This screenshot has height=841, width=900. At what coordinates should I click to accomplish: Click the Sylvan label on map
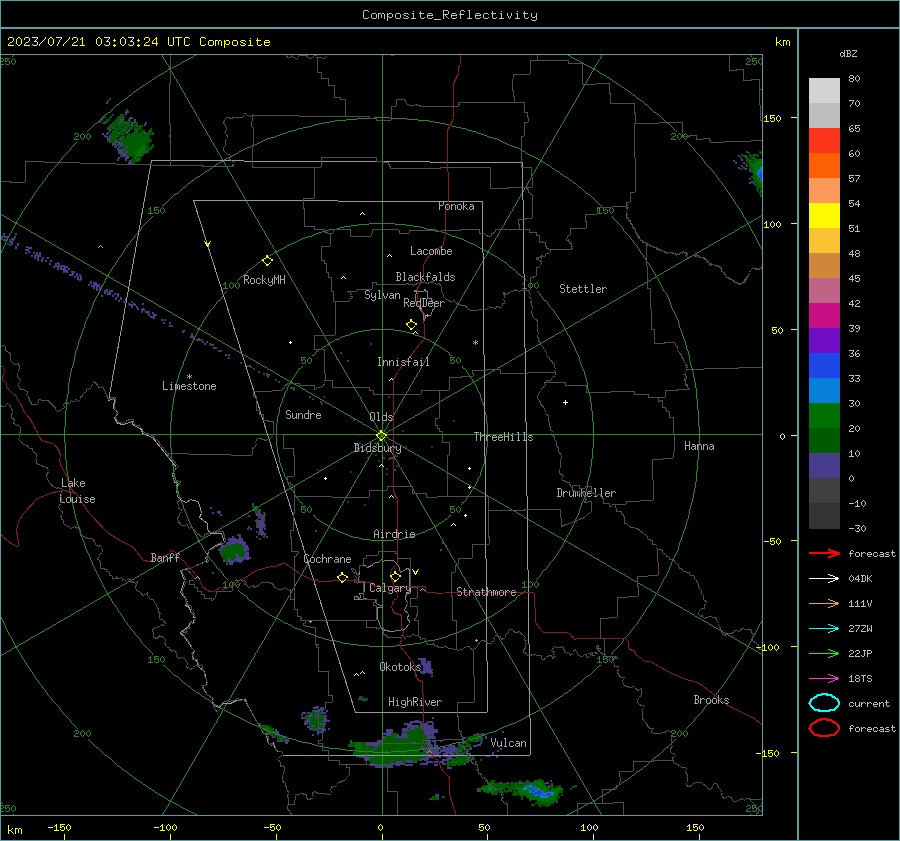[382, 295]
